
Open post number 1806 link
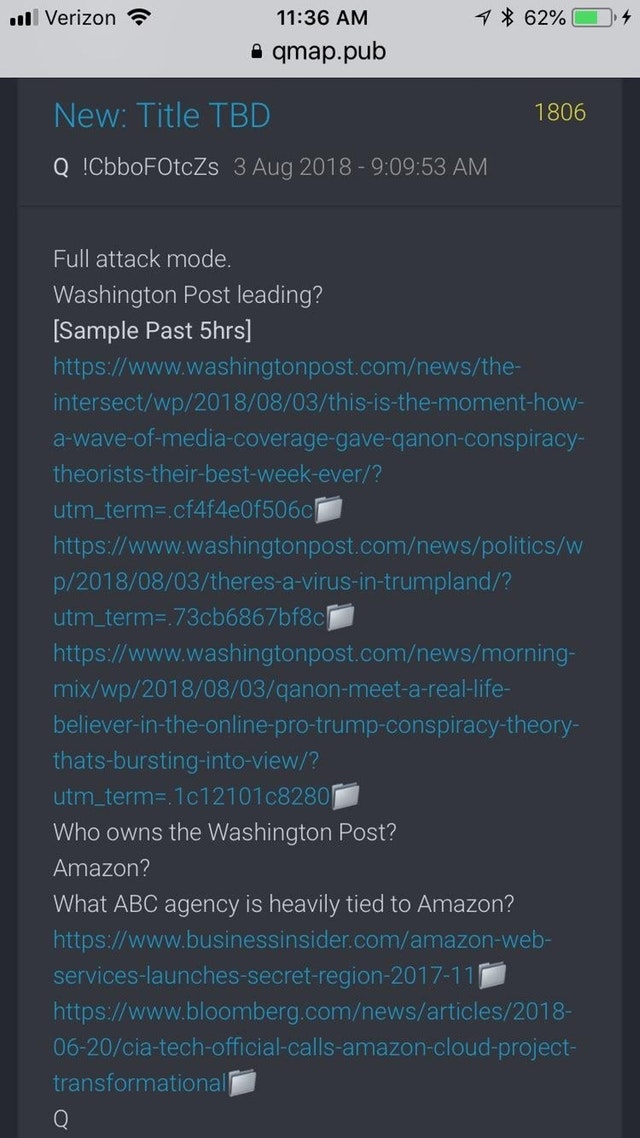tap(559, 112)
